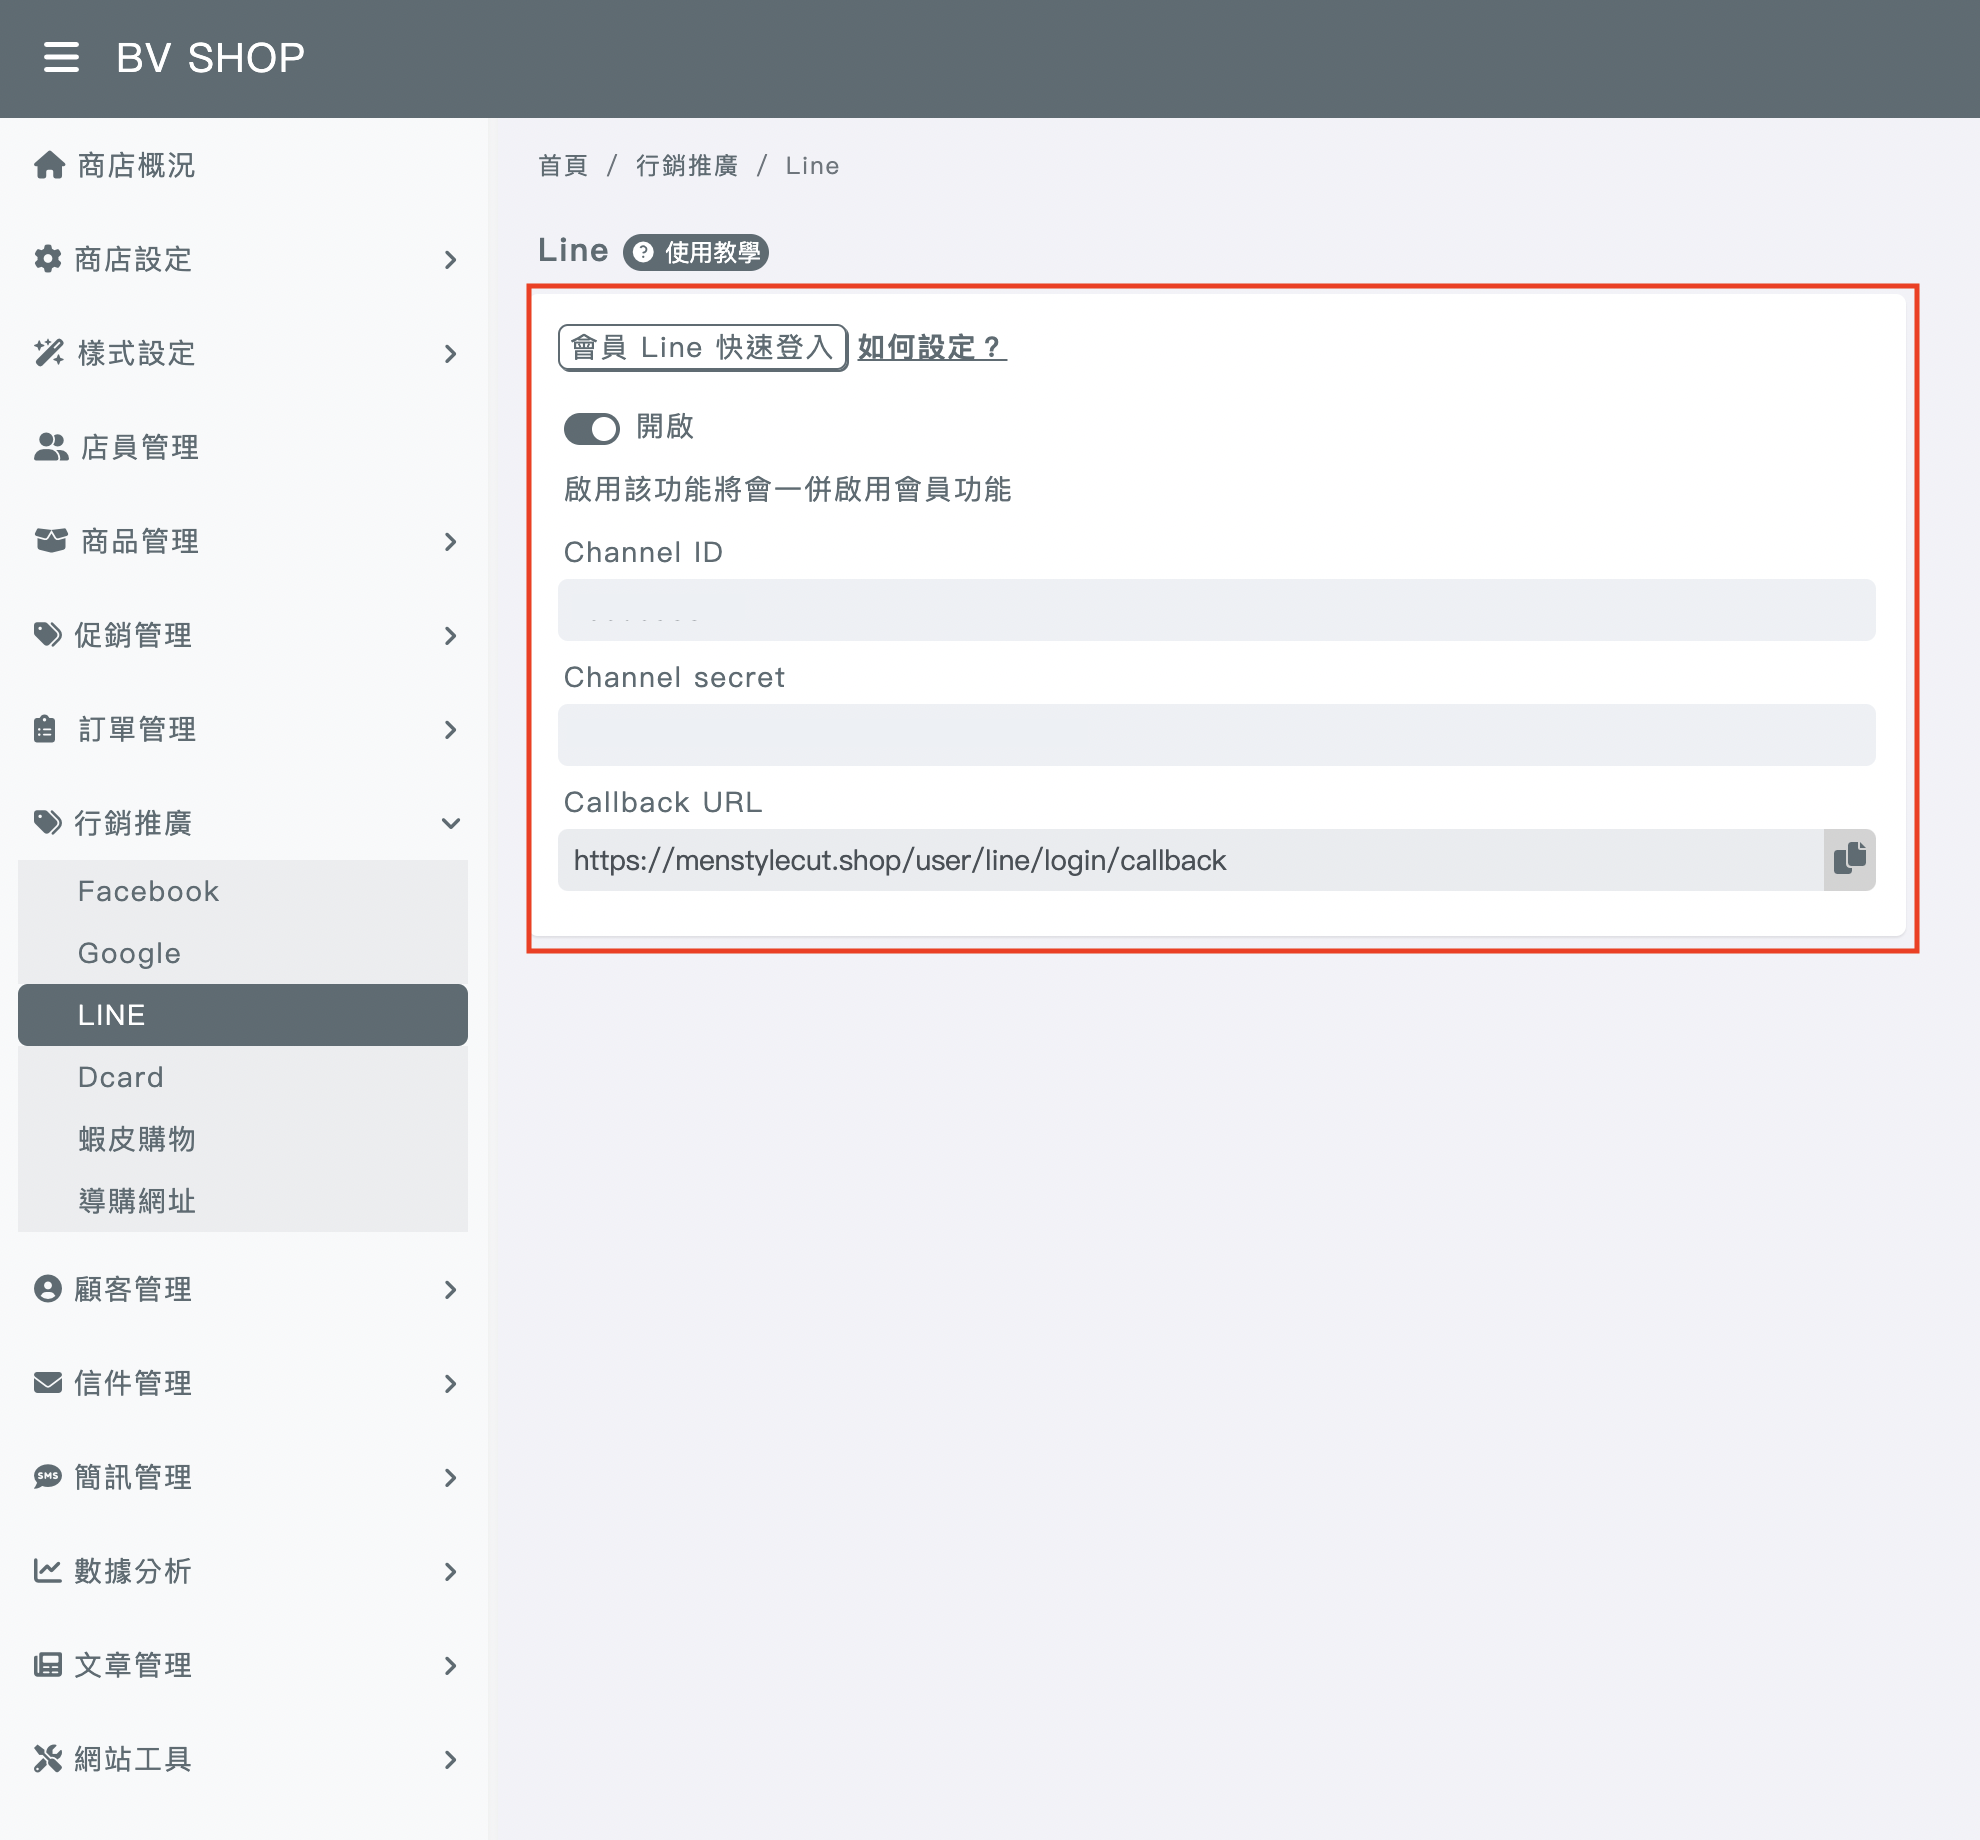Expand the 訂單管理 chevron

[x=450, y=729]
